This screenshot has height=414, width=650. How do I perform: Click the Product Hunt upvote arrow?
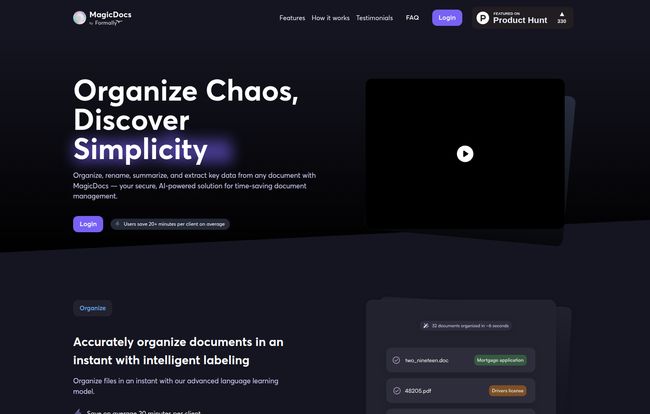562,15
